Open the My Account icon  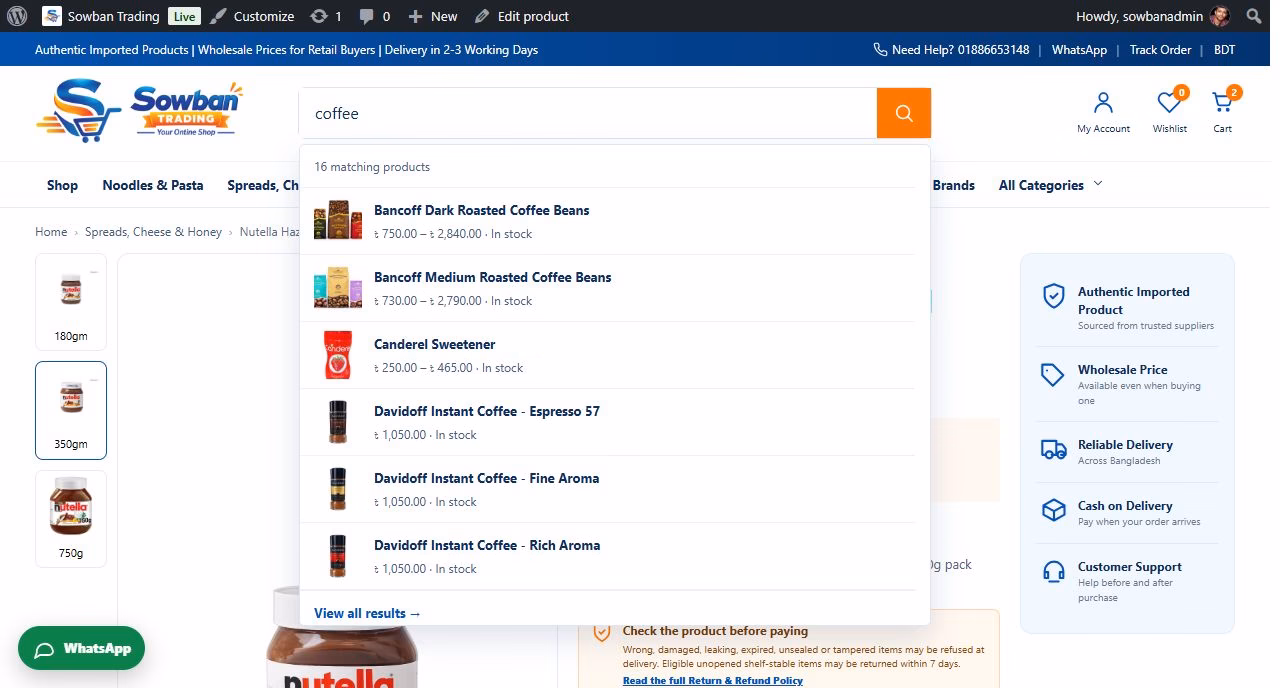(x=1103, y=112)
